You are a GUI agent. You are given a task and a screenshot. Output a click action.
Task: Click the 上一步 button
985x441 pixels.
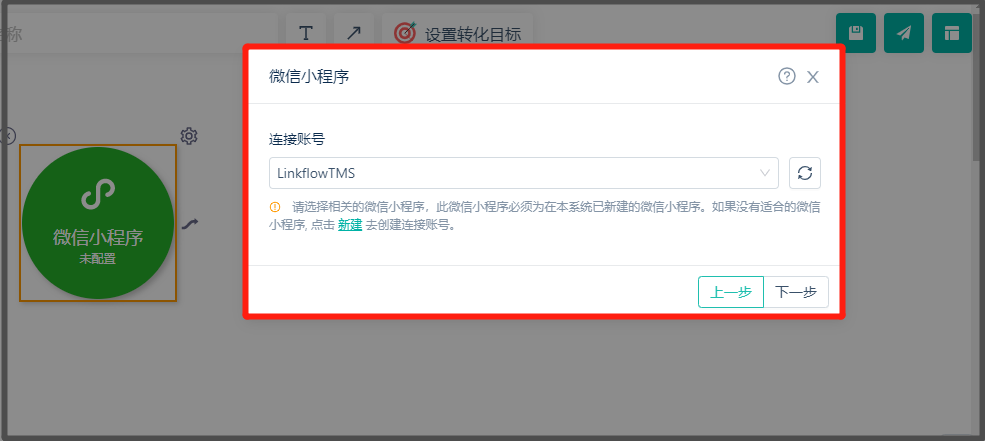(731, 292)
